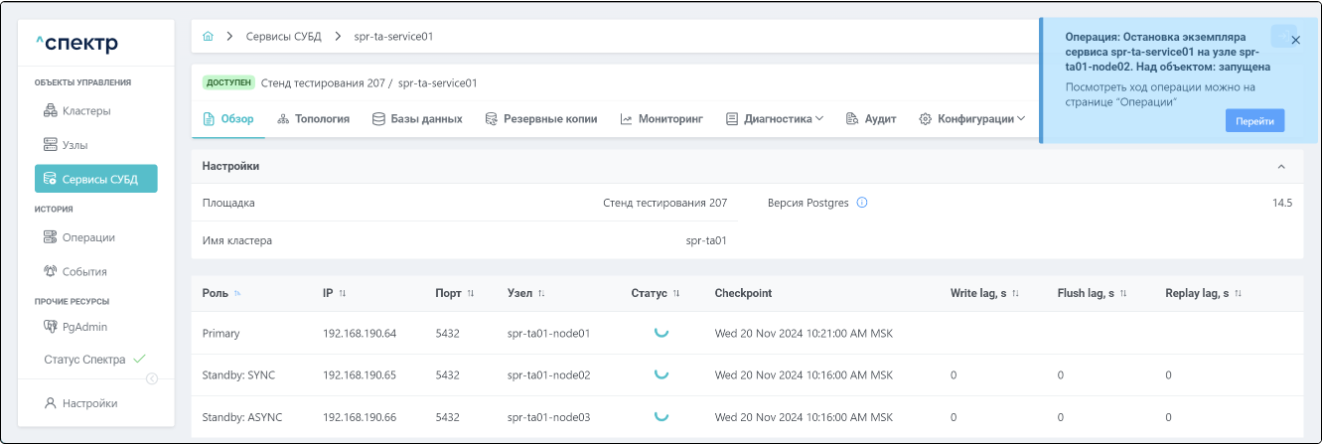Sort table by Порт column
The width and height of the screenshot is (1323, 445).
pos(470,293)
